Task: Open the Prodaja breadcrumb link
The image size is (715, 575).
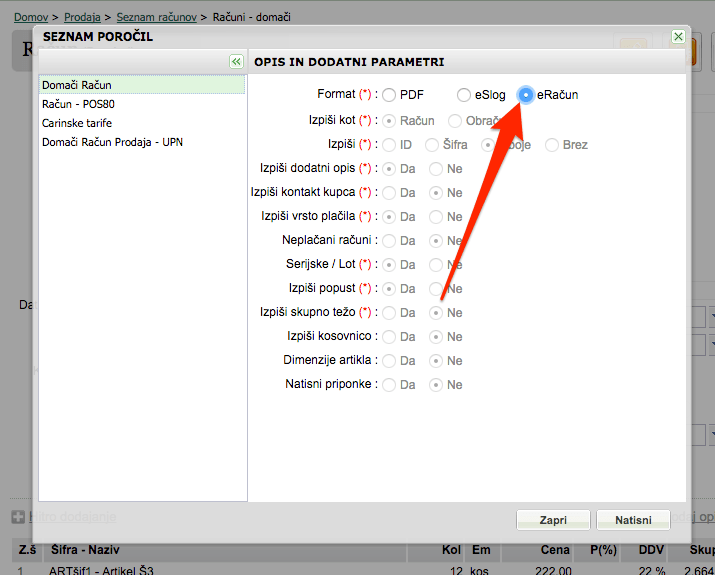Action: 82,17
